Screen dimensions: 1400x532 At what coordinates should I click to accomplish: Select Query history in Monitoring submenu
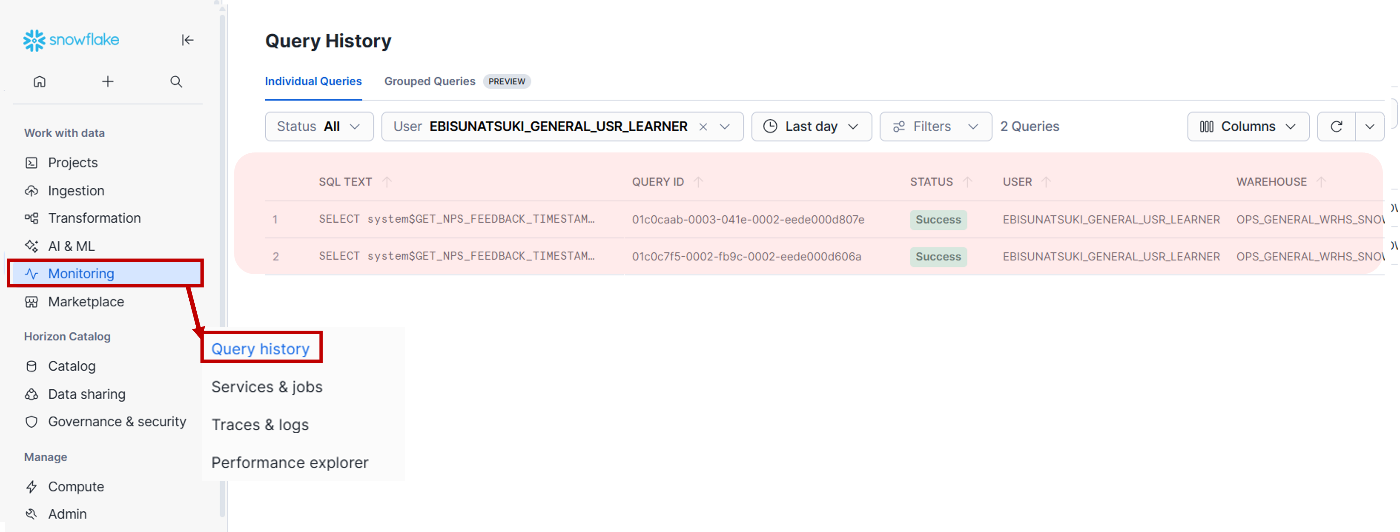pyautogui.click(x=261, y=349)
